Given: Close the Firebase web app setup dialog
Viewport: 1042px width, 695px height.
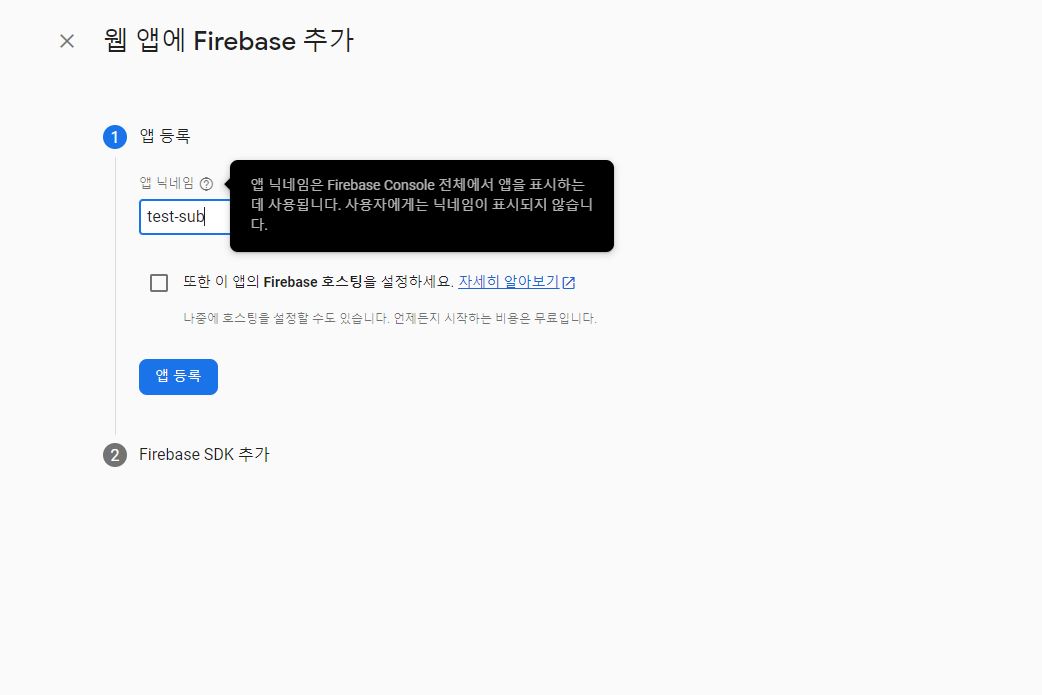Looking at the screenshot, I should pyautogui.click(x=66, y=41).
